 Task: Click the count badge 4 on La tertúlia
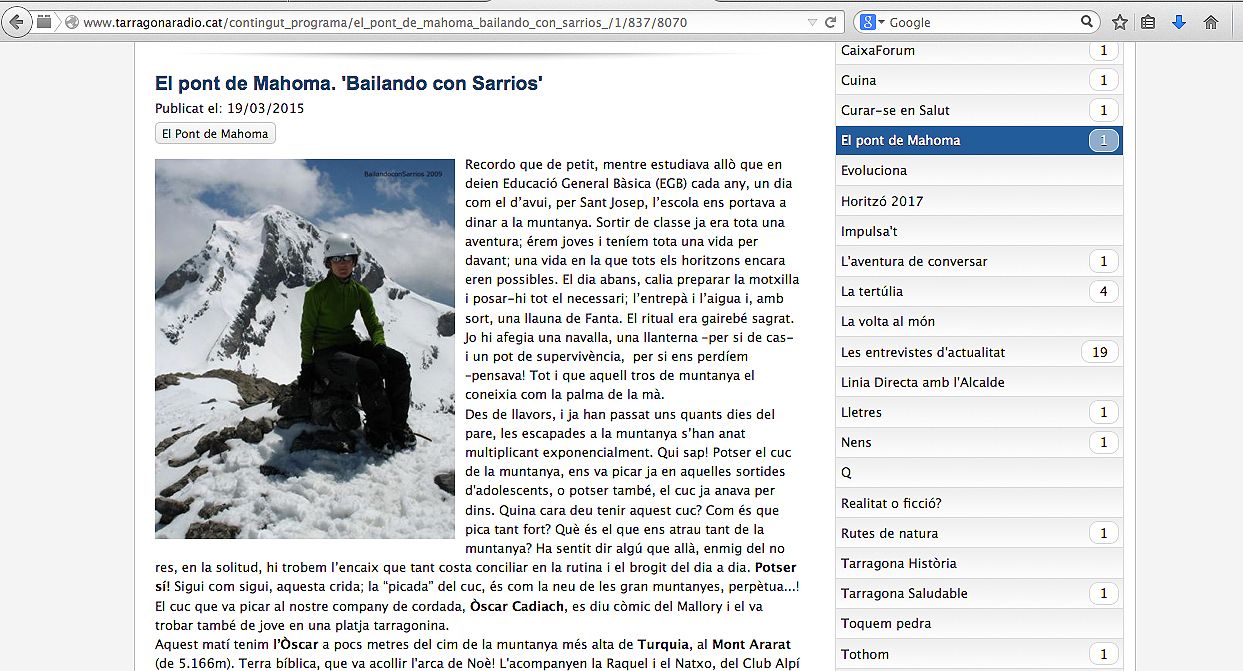click(1103, 291)
